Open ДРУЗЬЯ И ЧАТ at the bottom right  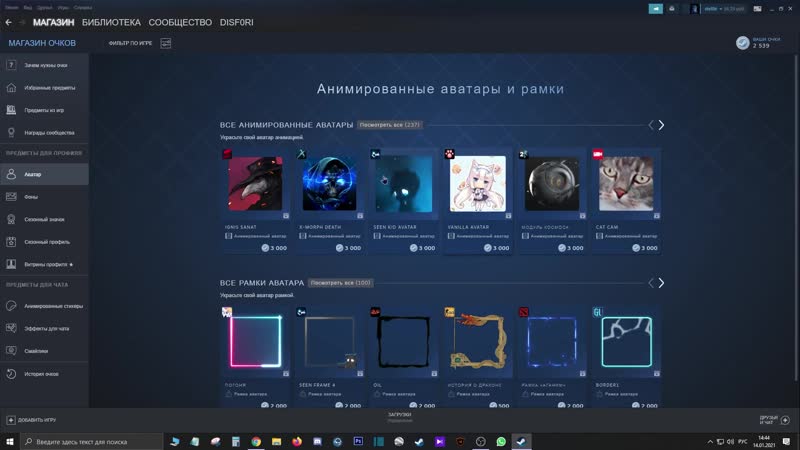[774, 420]
